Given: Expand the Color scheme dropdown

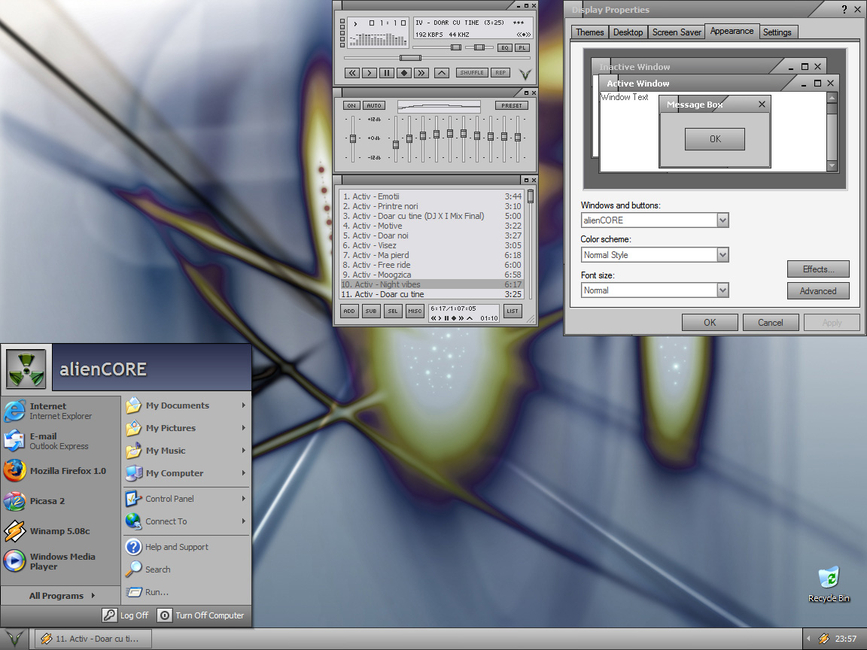Looking at the screenshot, I should [722, 255].
